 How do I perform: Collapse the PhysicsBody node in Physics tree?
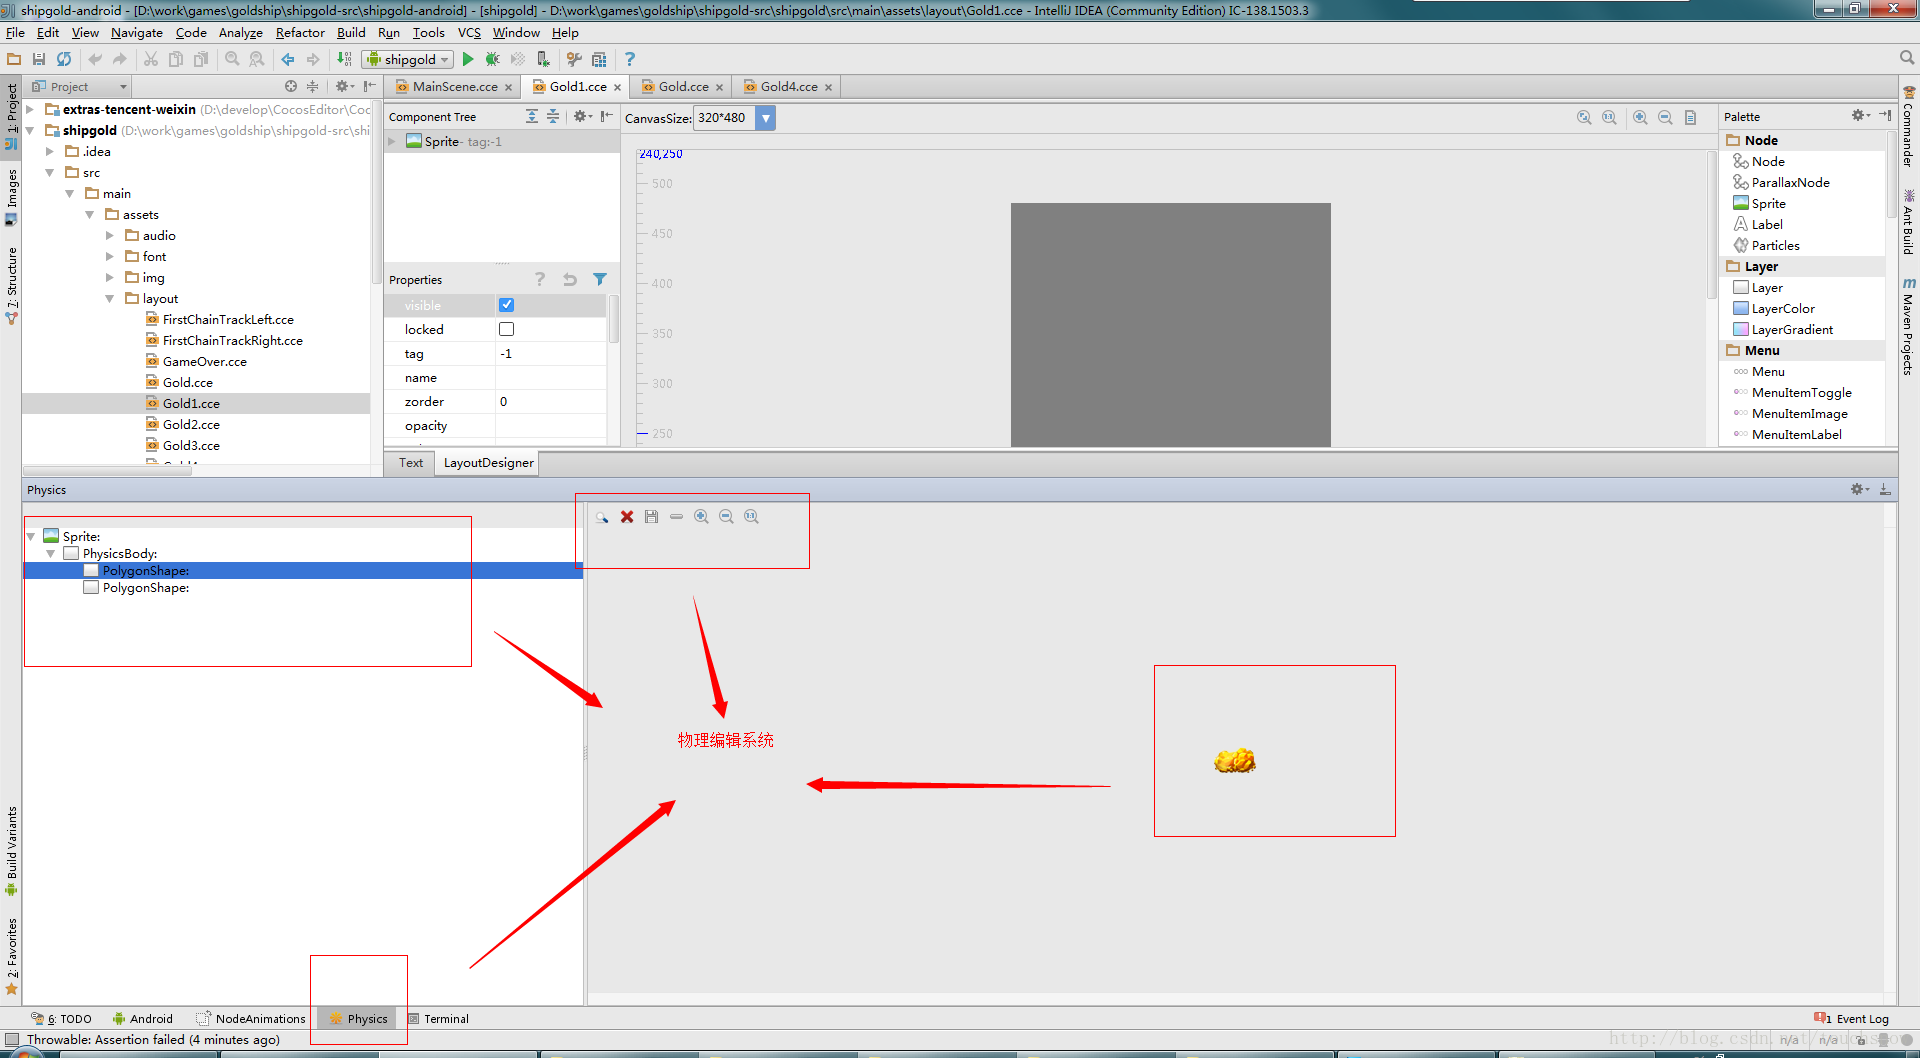(x=51, y=554)
